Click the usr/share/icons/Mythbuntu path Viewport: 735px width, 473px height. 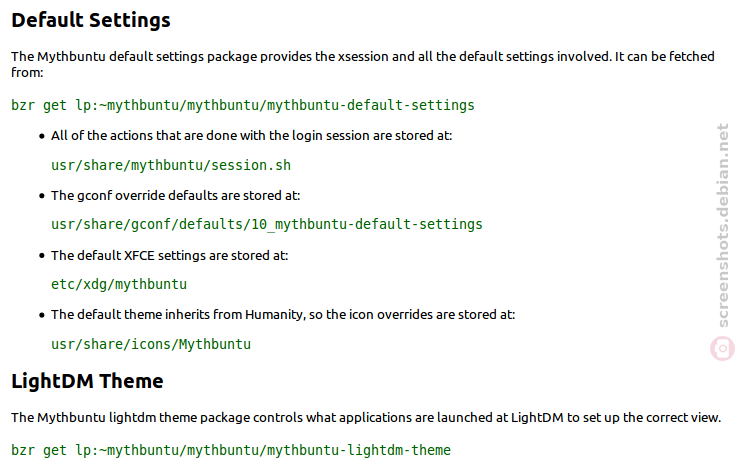pos(151,345)
